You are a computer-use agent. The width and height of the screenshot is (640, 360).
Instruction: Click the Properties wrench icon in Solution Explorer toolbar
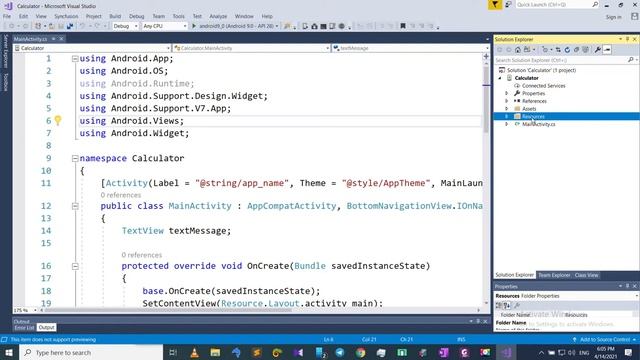click(x=598, y=50)
